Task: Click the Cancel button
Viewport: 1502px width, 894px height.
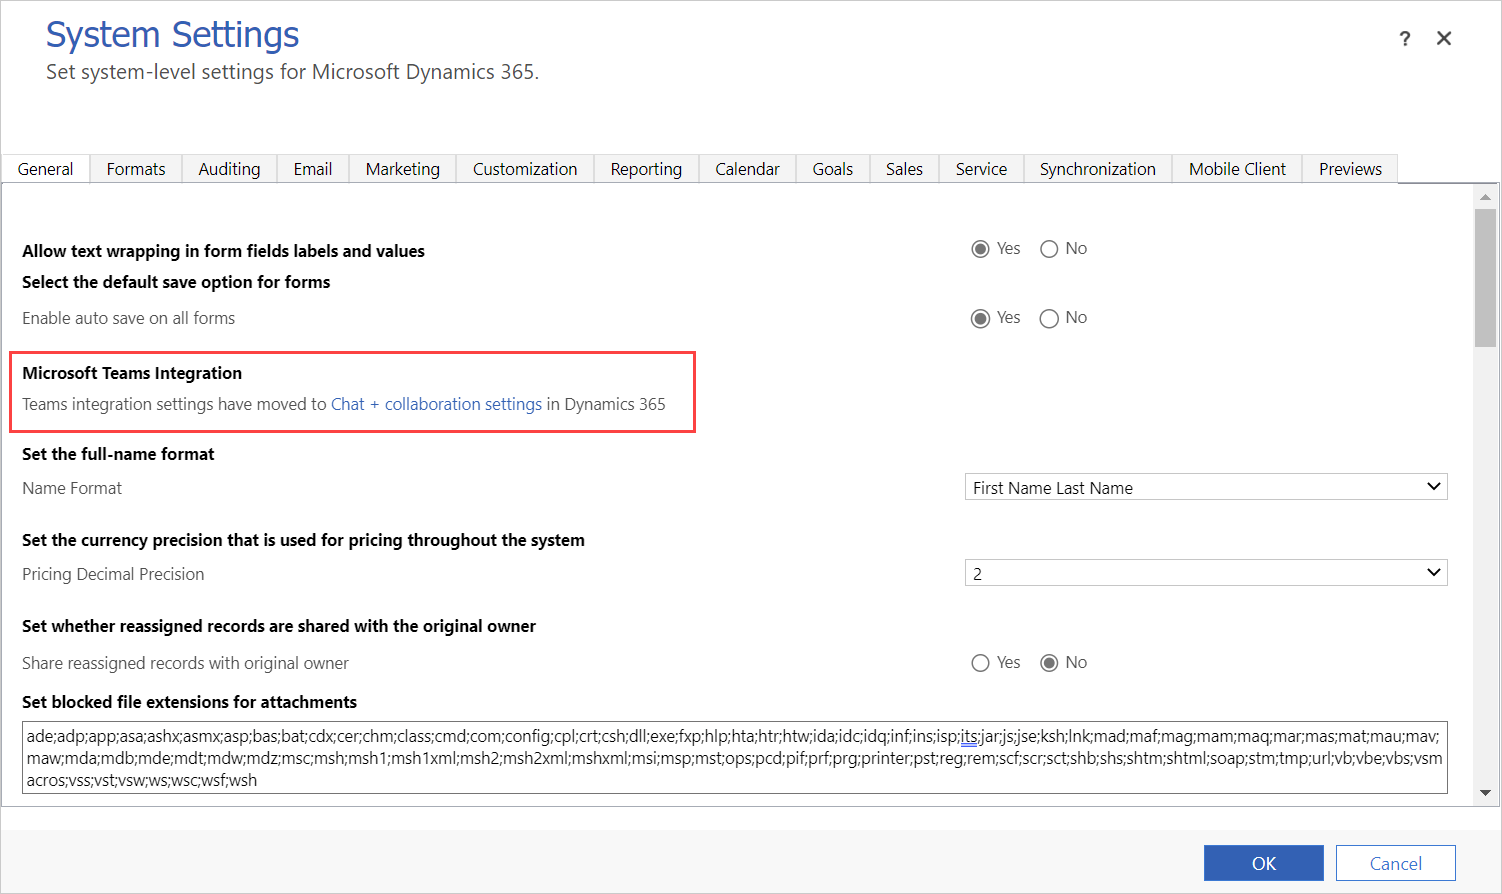Action: click(x=1395, y=863)
